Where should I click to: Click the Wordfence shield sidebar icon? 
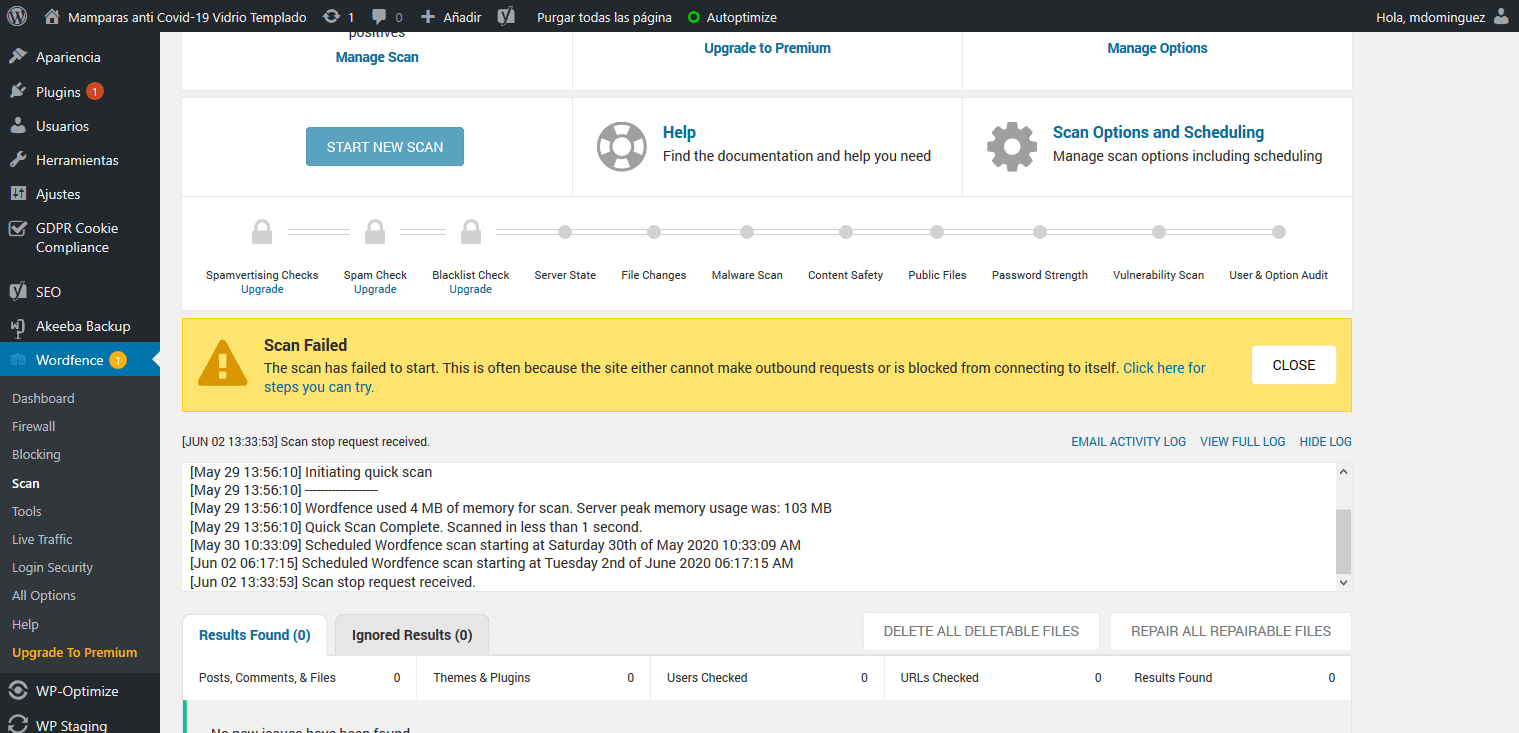click(18, 360)
